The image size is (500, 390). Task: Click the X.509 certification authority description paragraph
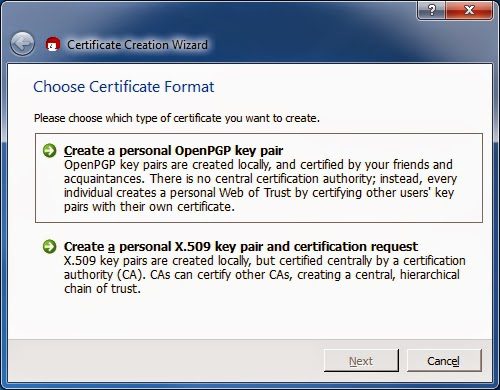point(265,275)
